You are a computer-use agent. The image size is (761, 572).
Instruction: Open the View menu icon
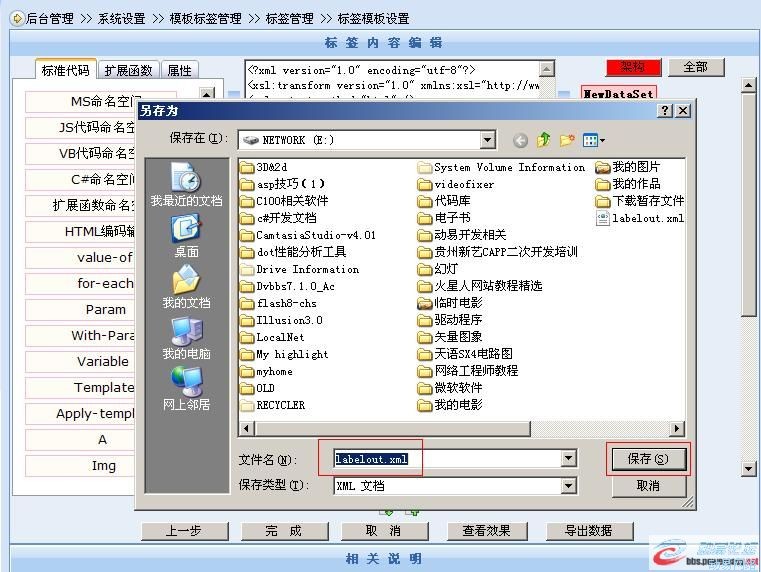point(594,141)
